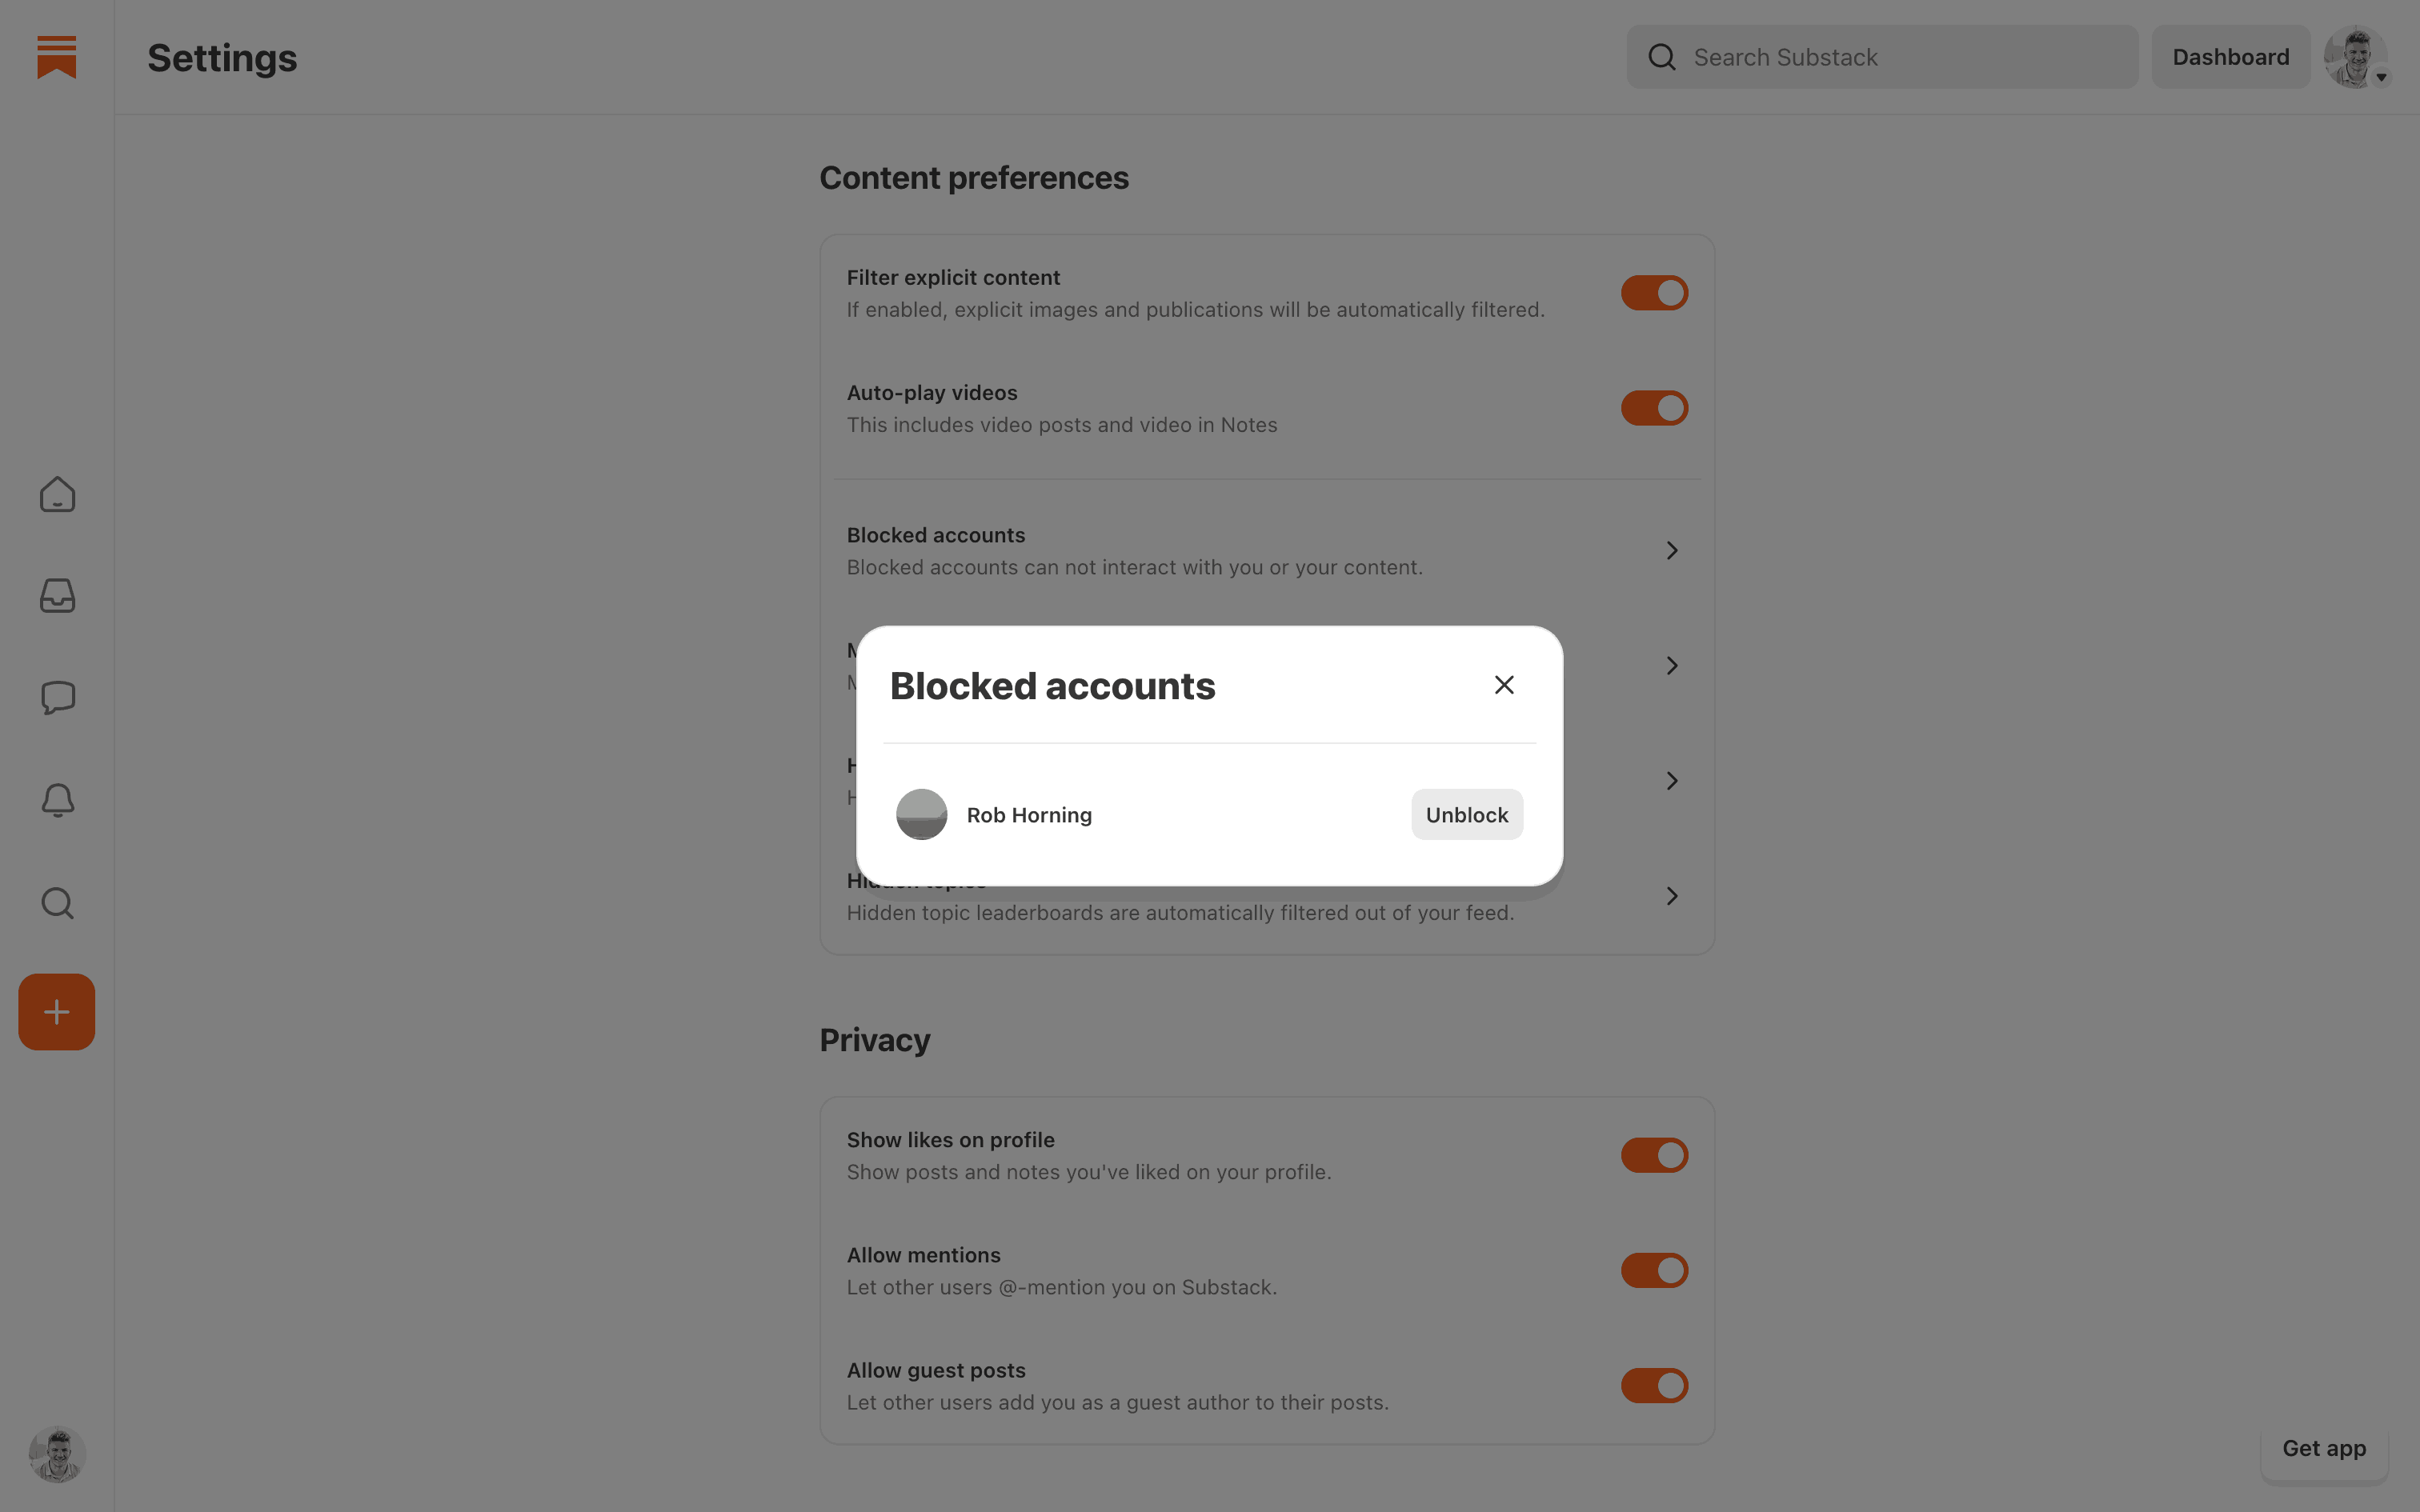
Task: Open the Inbox tray icon
Action: click(x=57, y=596)
